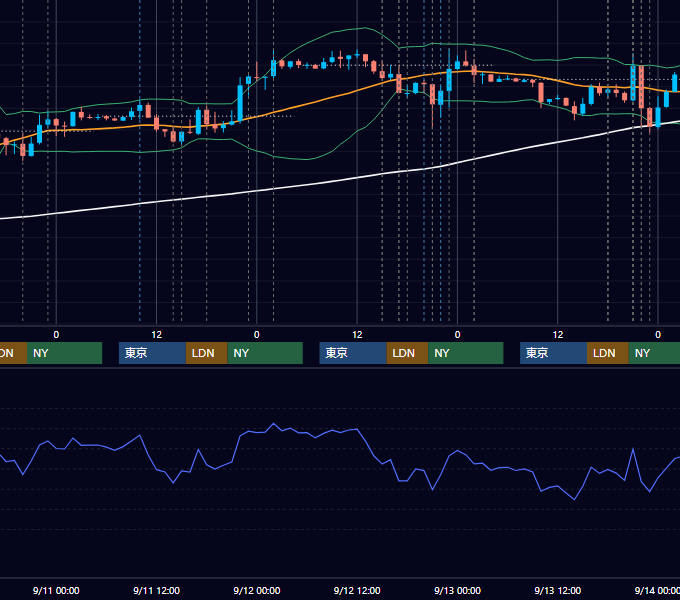Screen dimensions: 680x600
Task: Select the NY session block spanning 9/12 00:00
Action: pyautogui.click(x=265, y=353)
